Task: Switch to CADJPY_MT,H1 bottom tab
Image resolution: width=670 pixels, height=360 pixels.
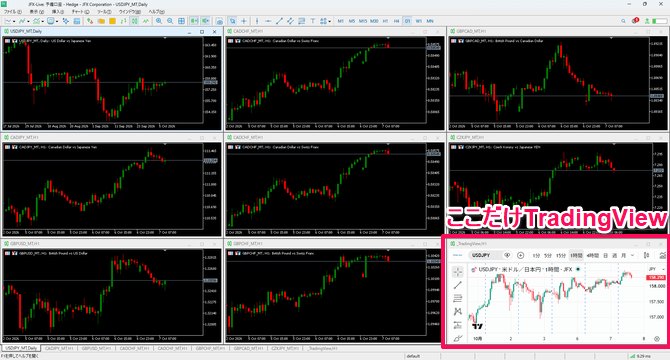Action: [x=59, y=348]
